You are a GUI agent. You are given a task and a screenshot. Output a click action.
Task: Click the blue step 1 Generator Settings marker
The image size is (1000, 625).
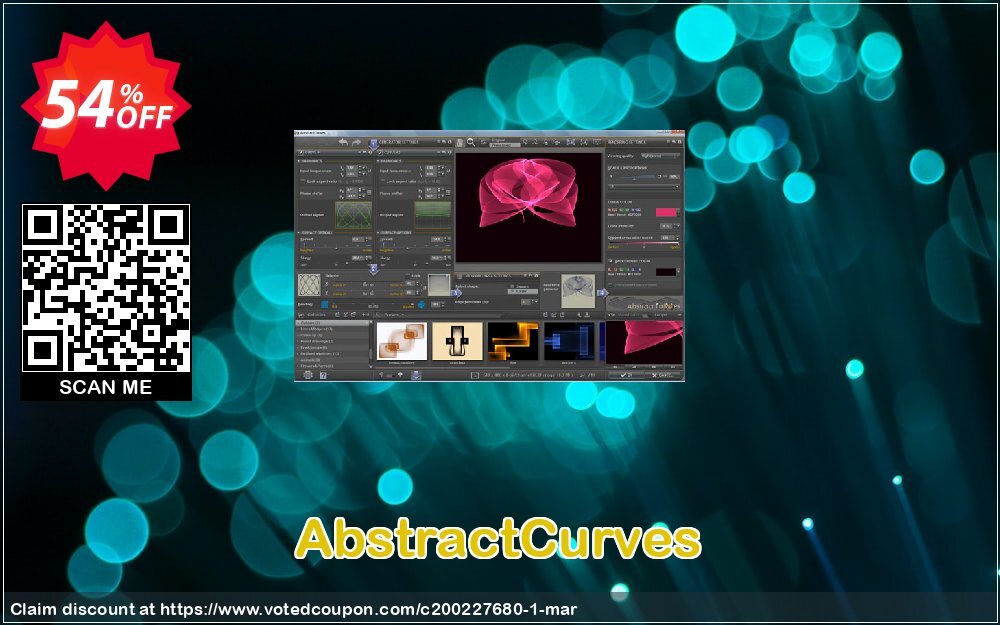(x=373, y=144)
